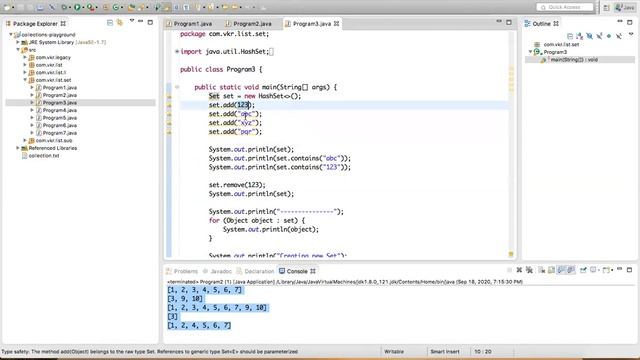Select main(String[]) method in Outline

tap(573, 60)
